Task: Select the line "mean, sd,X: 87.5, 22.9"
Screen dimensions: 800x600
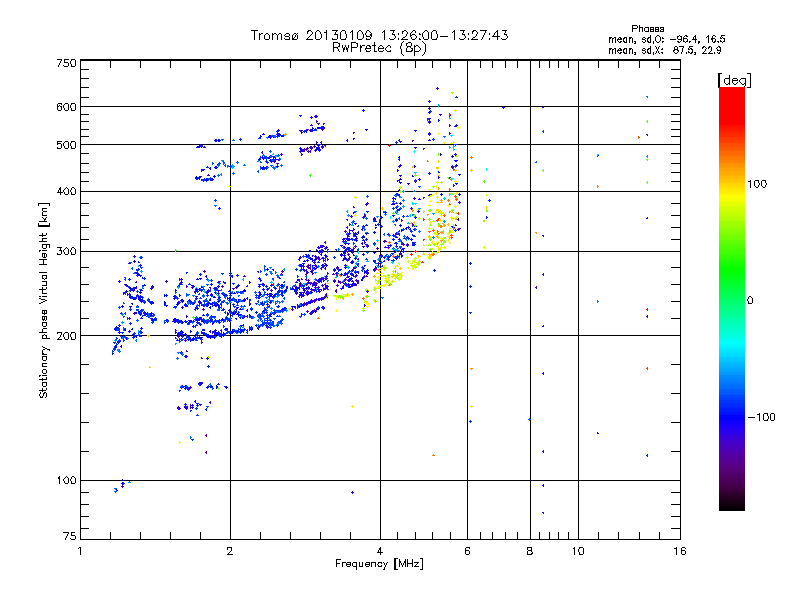Action: (x=664, y=50)
